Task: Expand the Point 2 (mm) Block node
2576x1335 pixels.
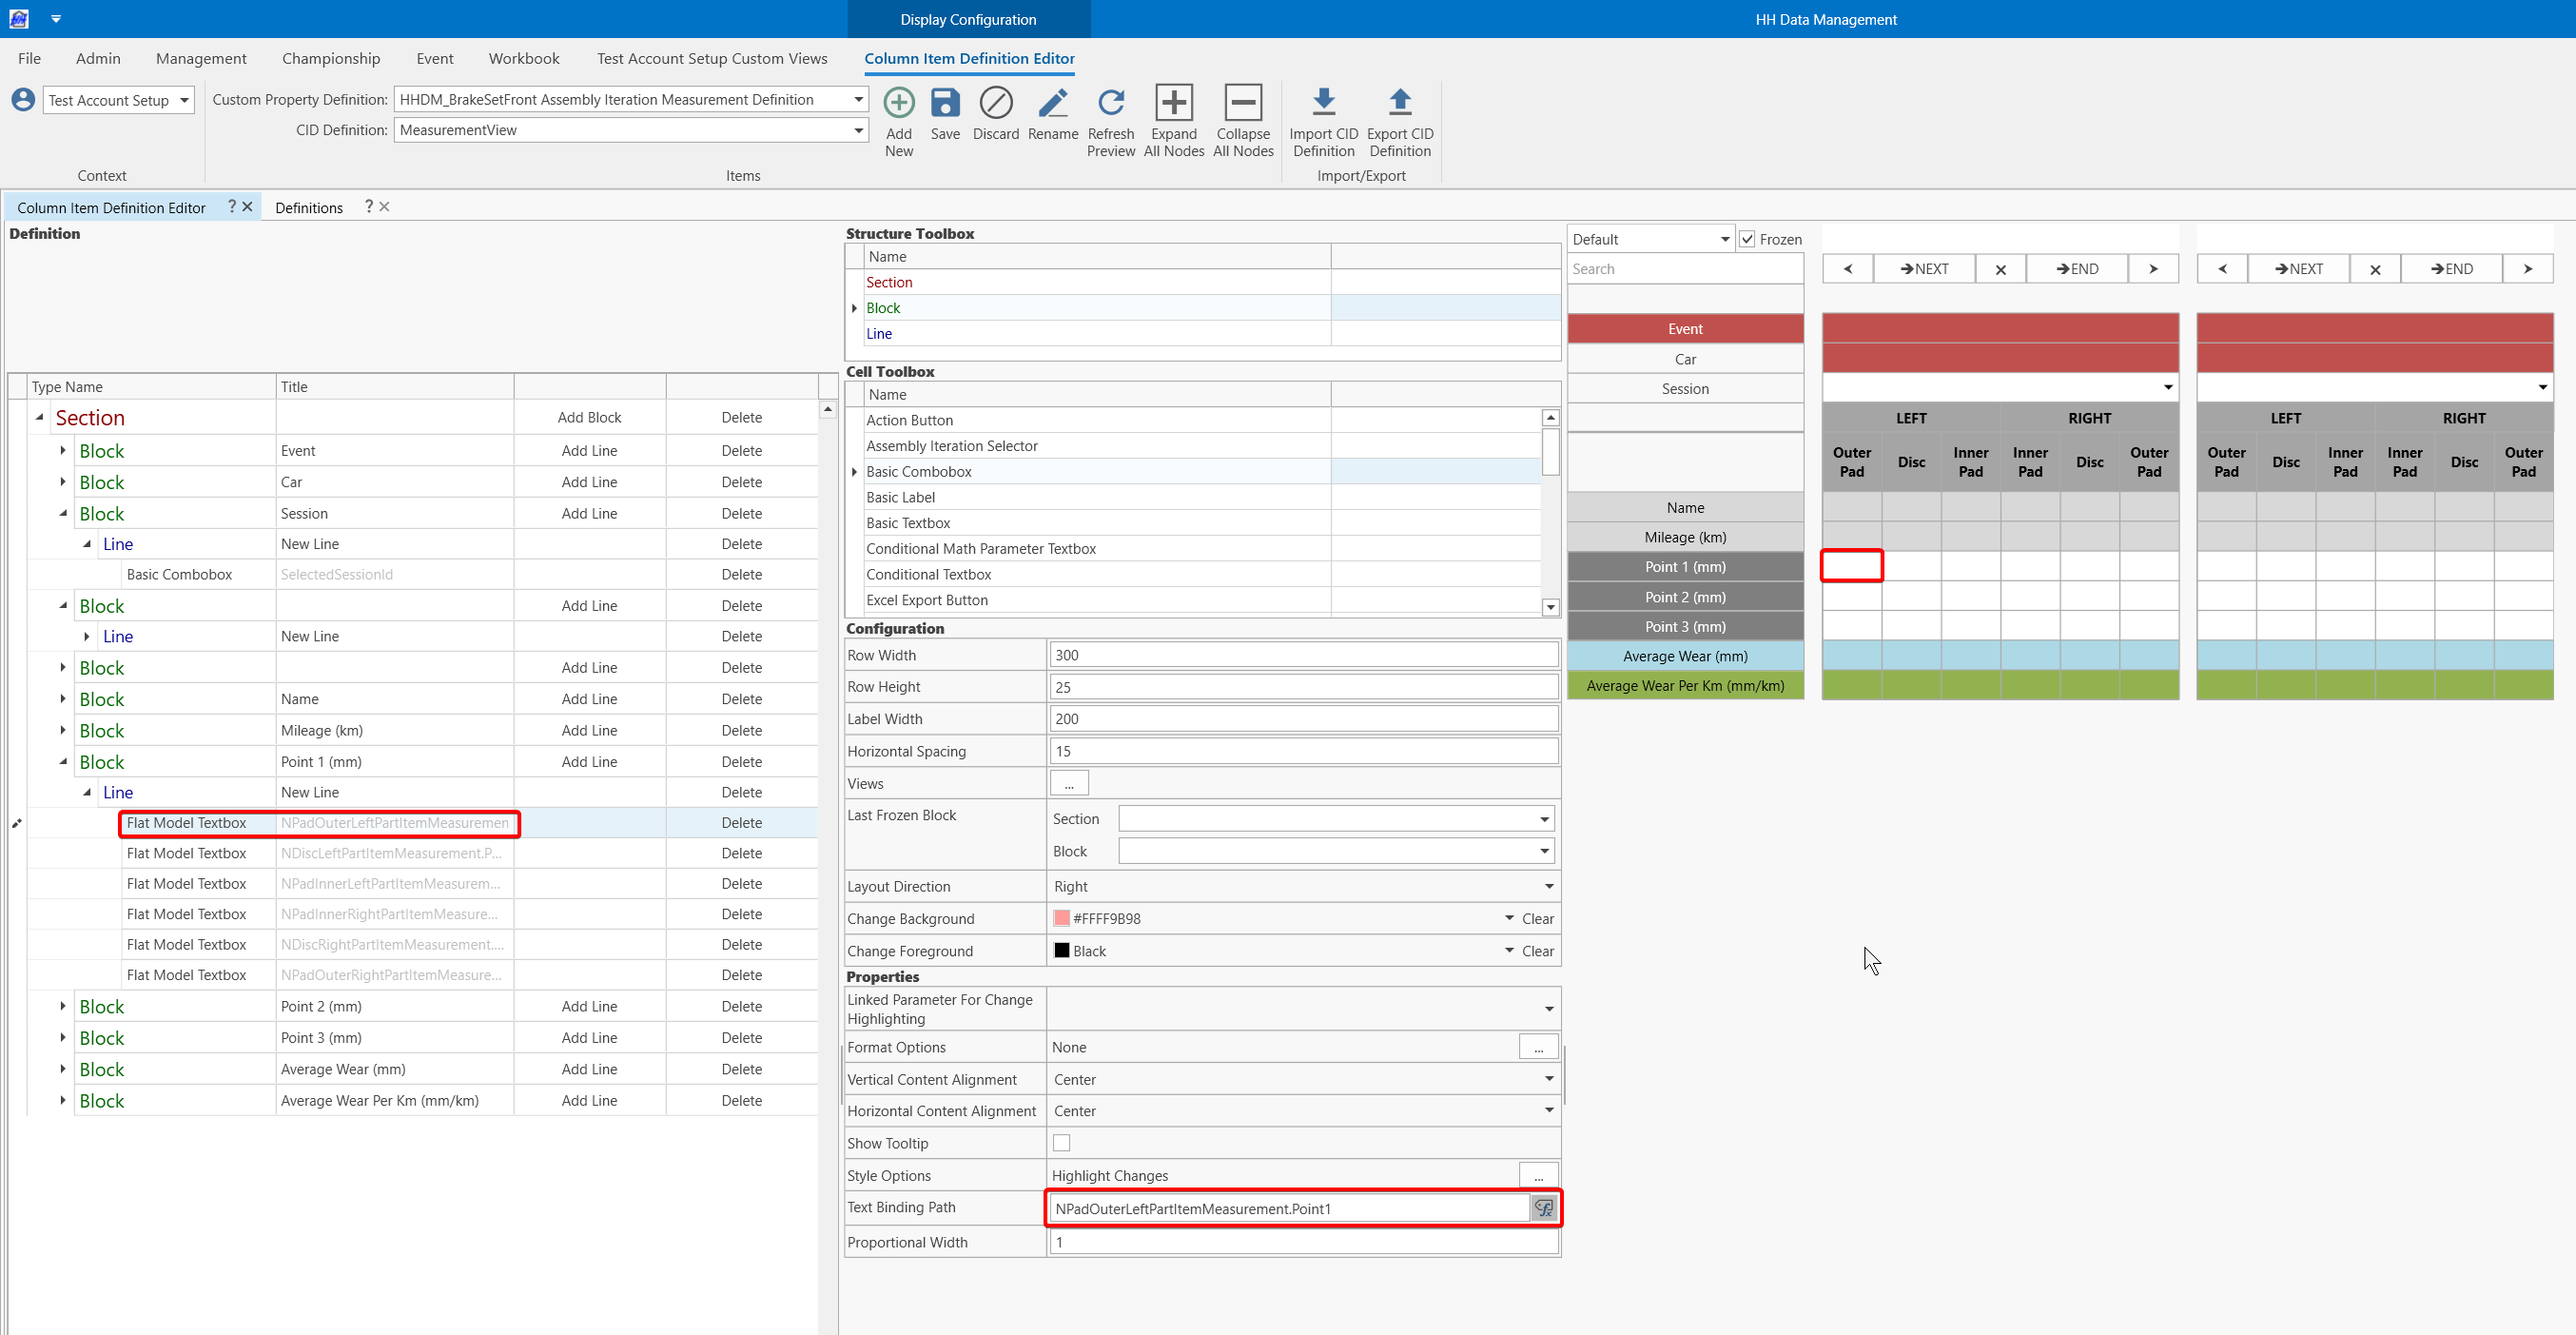Action: [63, 1006]
